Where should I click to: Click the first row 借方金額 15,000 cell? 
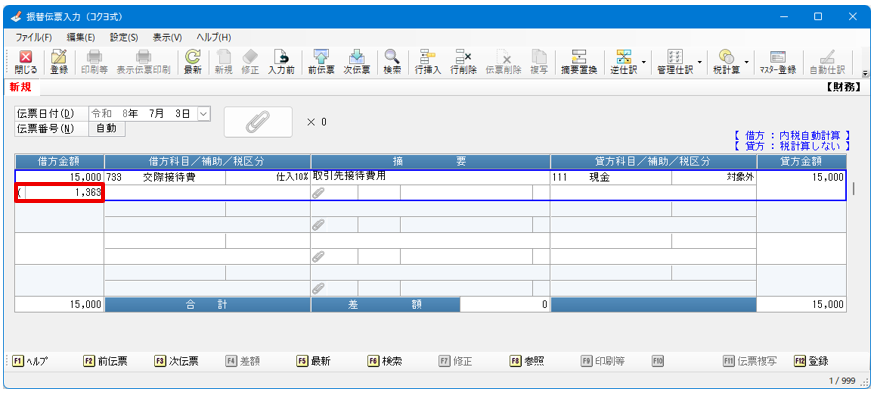point(60,178)
